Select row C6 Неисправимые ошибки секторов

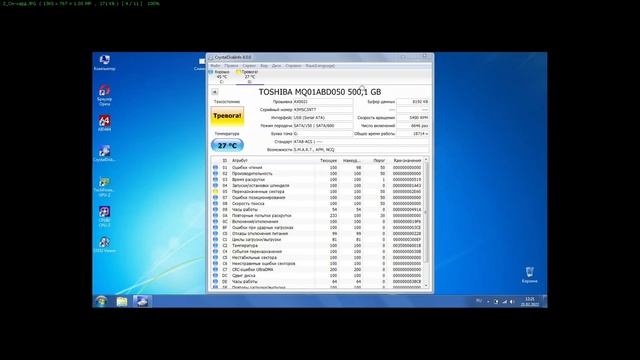pos(318,264)
